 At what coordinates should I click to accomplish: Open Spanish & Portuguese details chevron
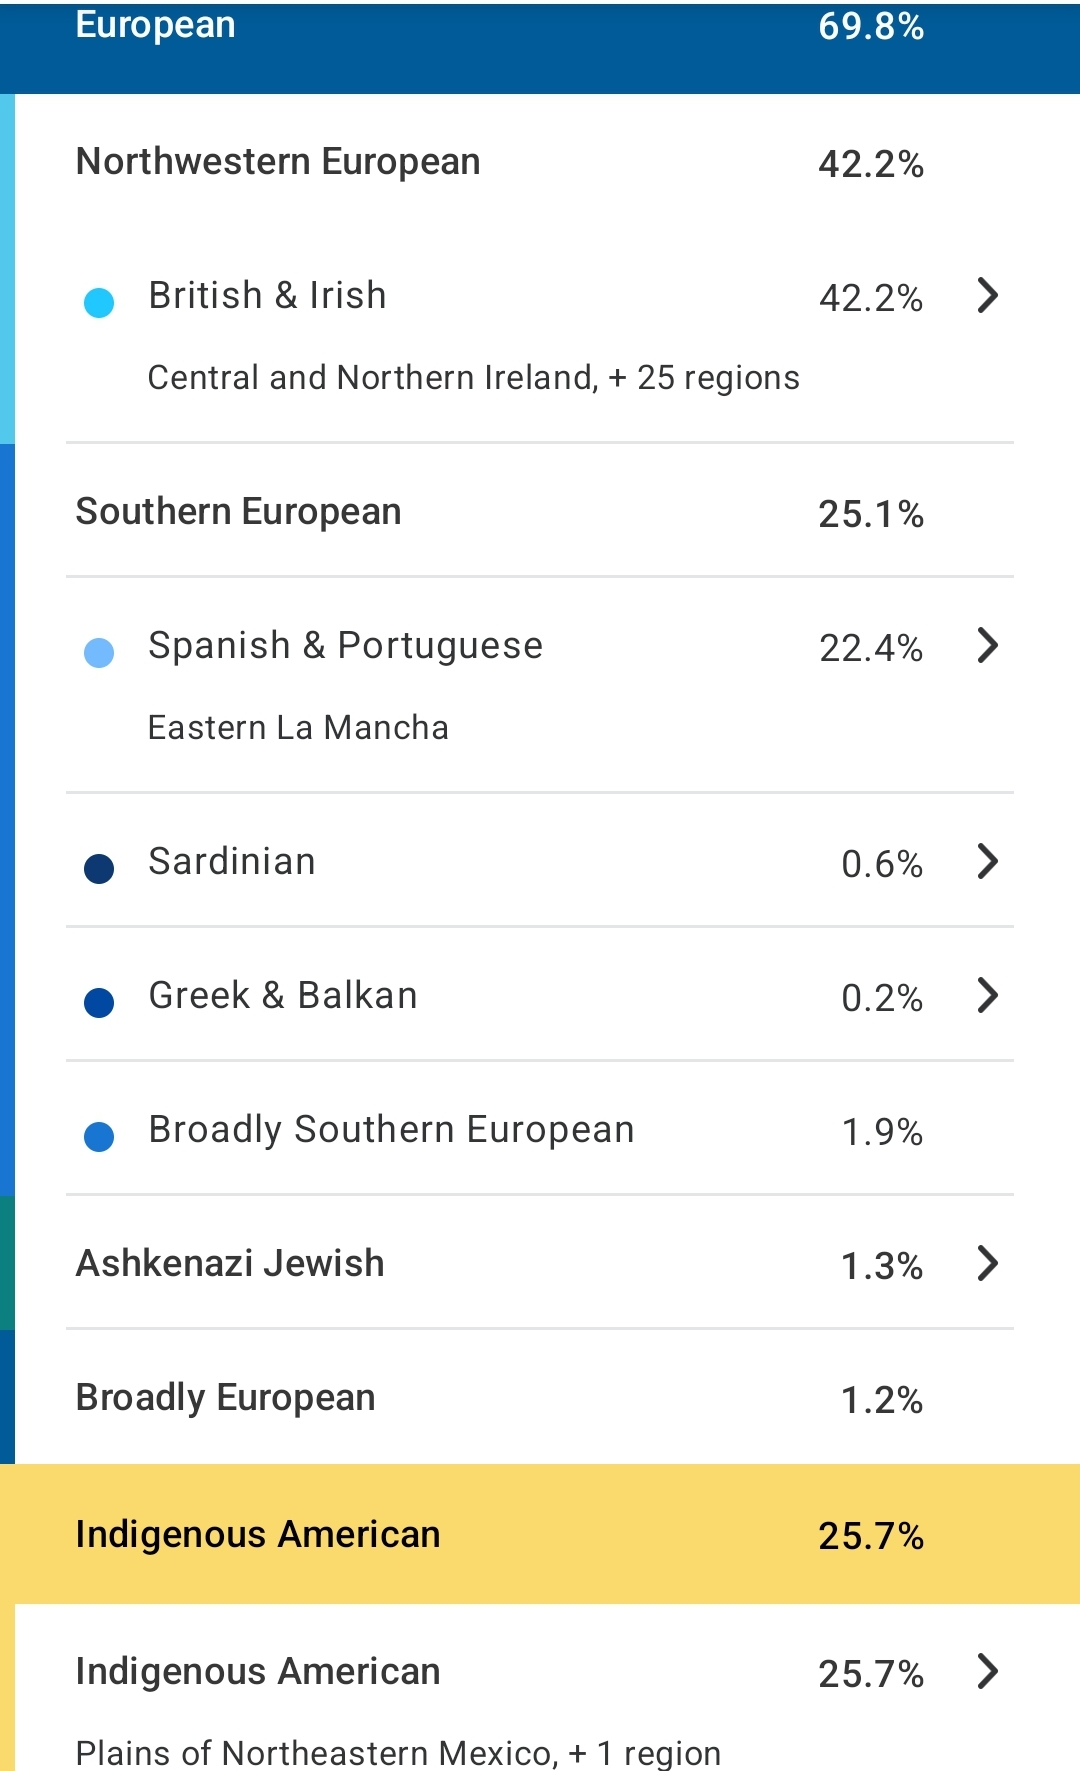tap(988, 645)
